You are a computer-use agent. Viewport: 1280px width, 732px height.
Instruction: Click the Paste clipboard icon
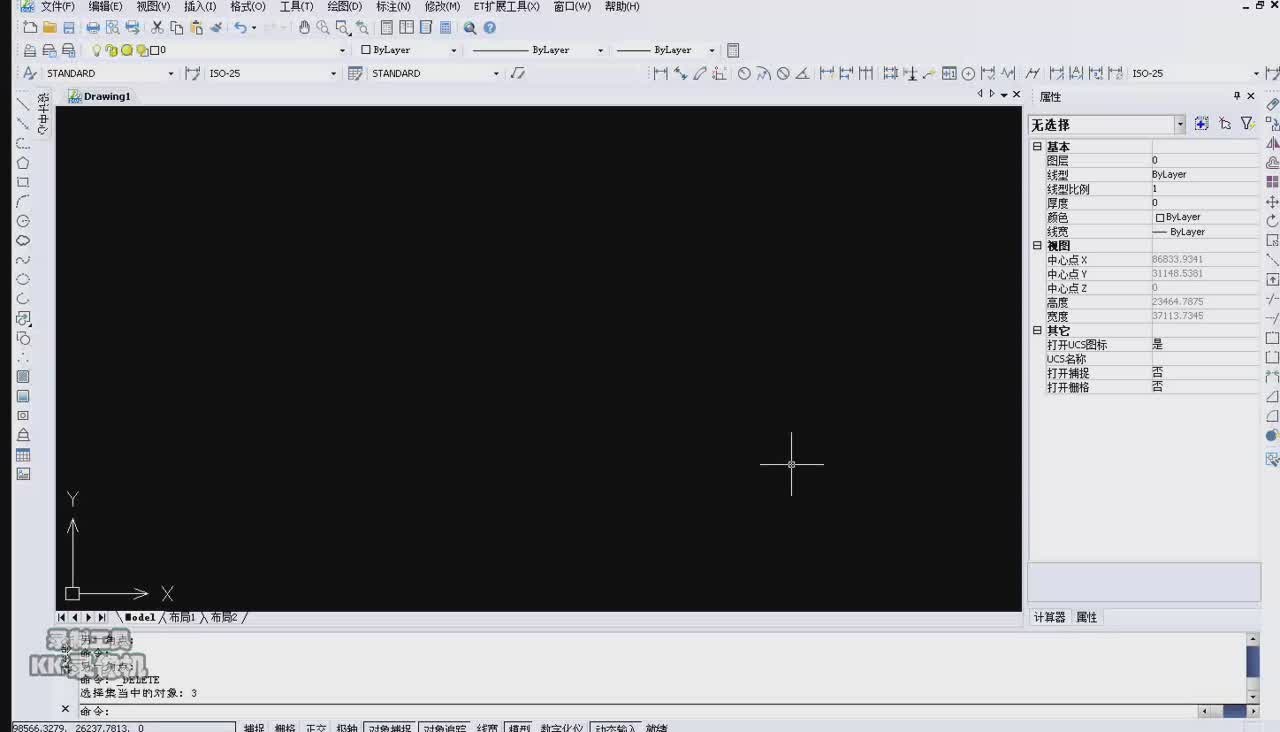[196, 28]
